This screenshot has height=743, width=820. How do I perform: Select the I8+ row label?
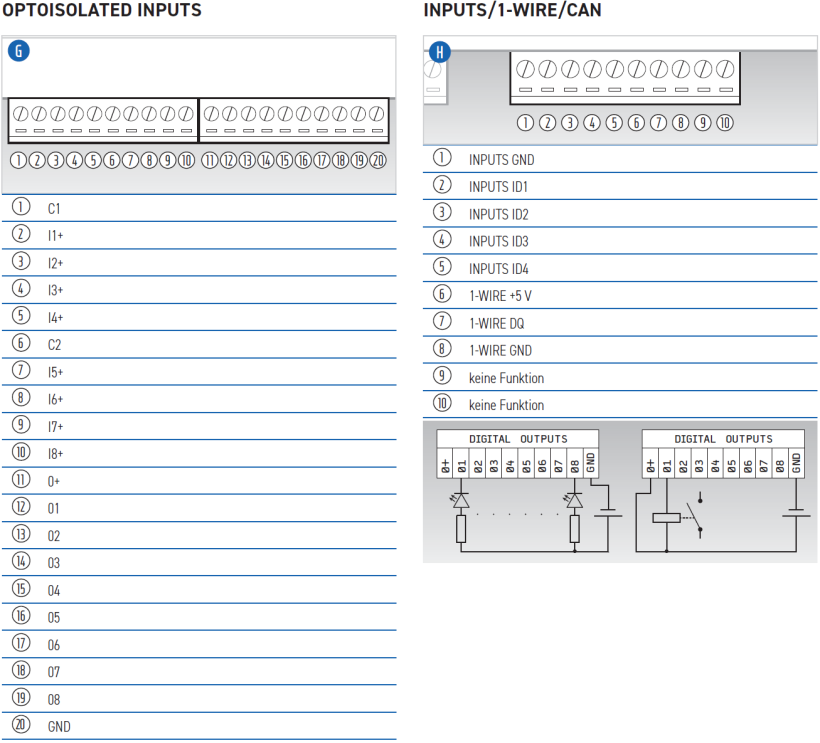55,454
